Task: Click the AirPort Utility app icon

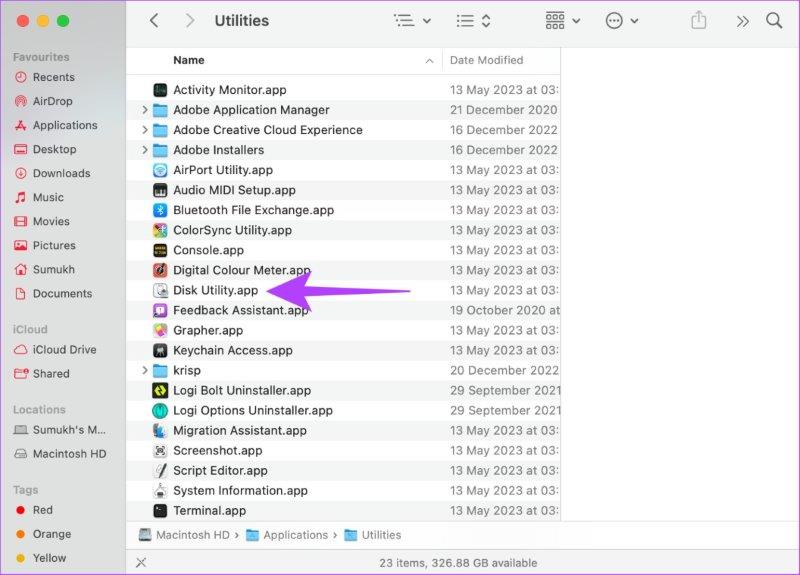Action: [x=160, y=170]
